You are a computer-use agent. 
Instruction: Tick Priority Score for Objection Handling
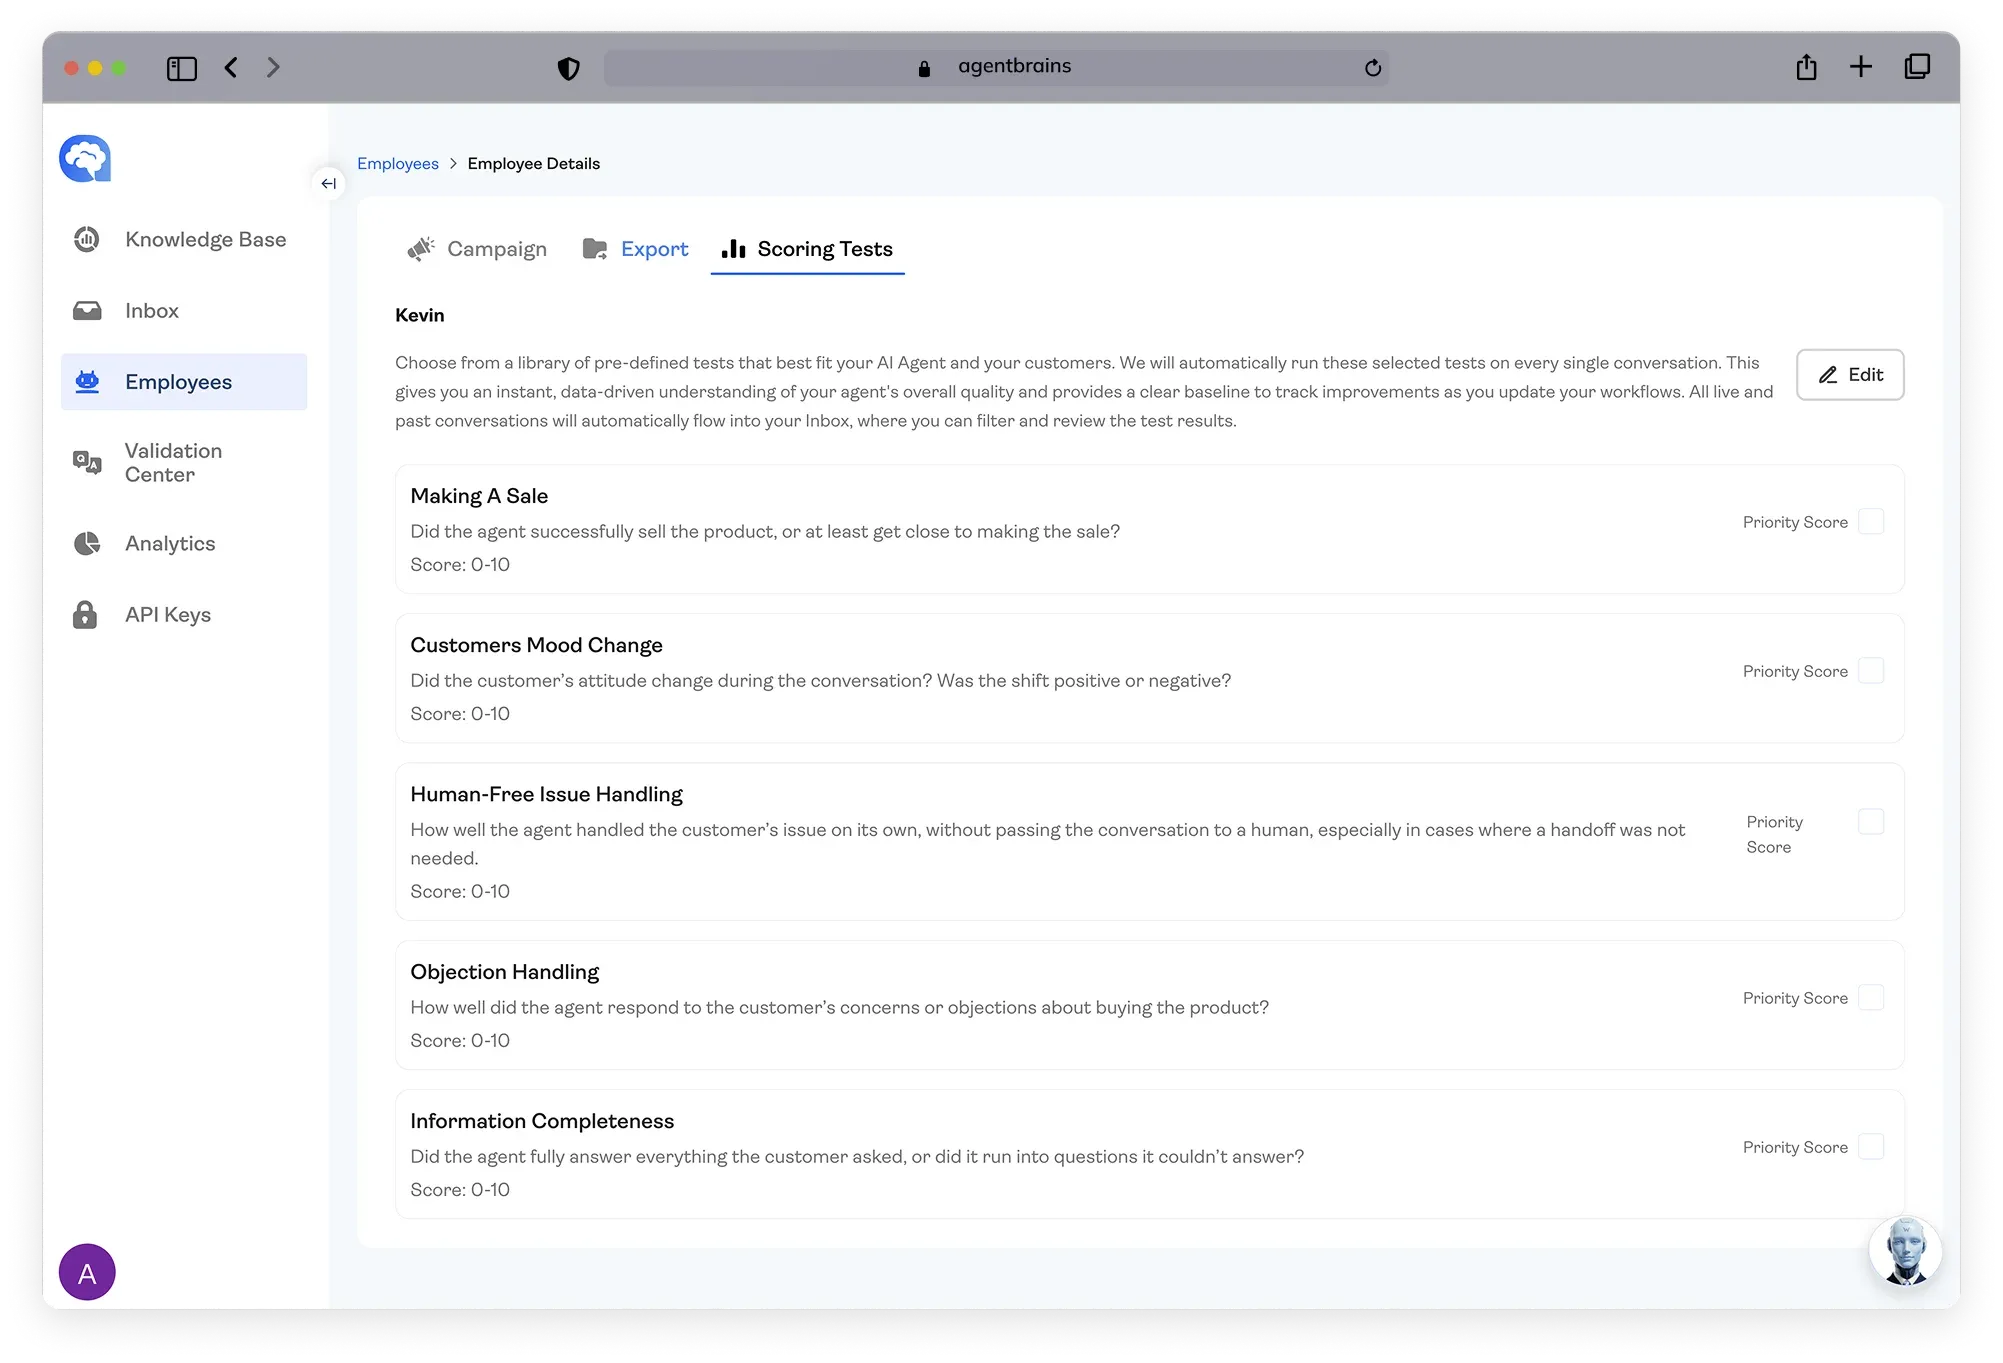(x=1870, y=997)
